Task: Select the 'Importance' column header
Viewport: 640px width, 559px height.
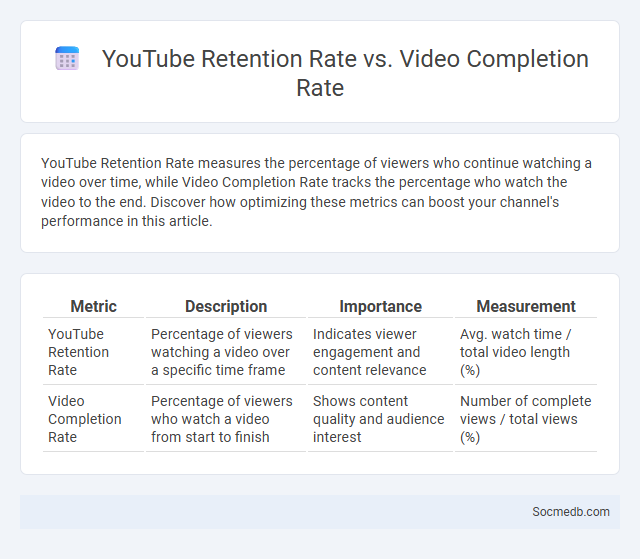Action: coord(380,306)
